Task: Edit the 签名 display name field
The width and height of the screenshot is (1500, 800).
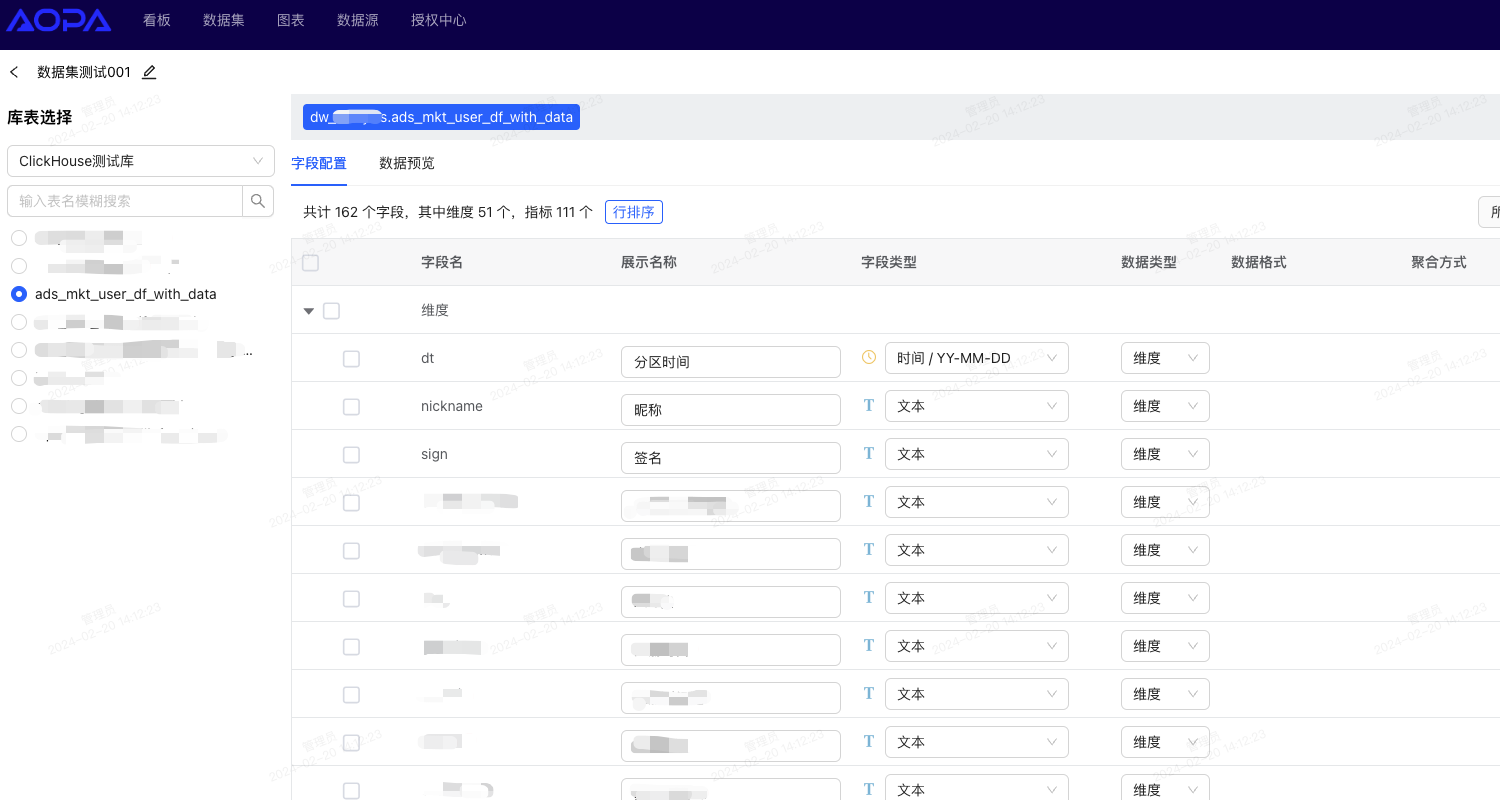Action: tap(731, 458)
